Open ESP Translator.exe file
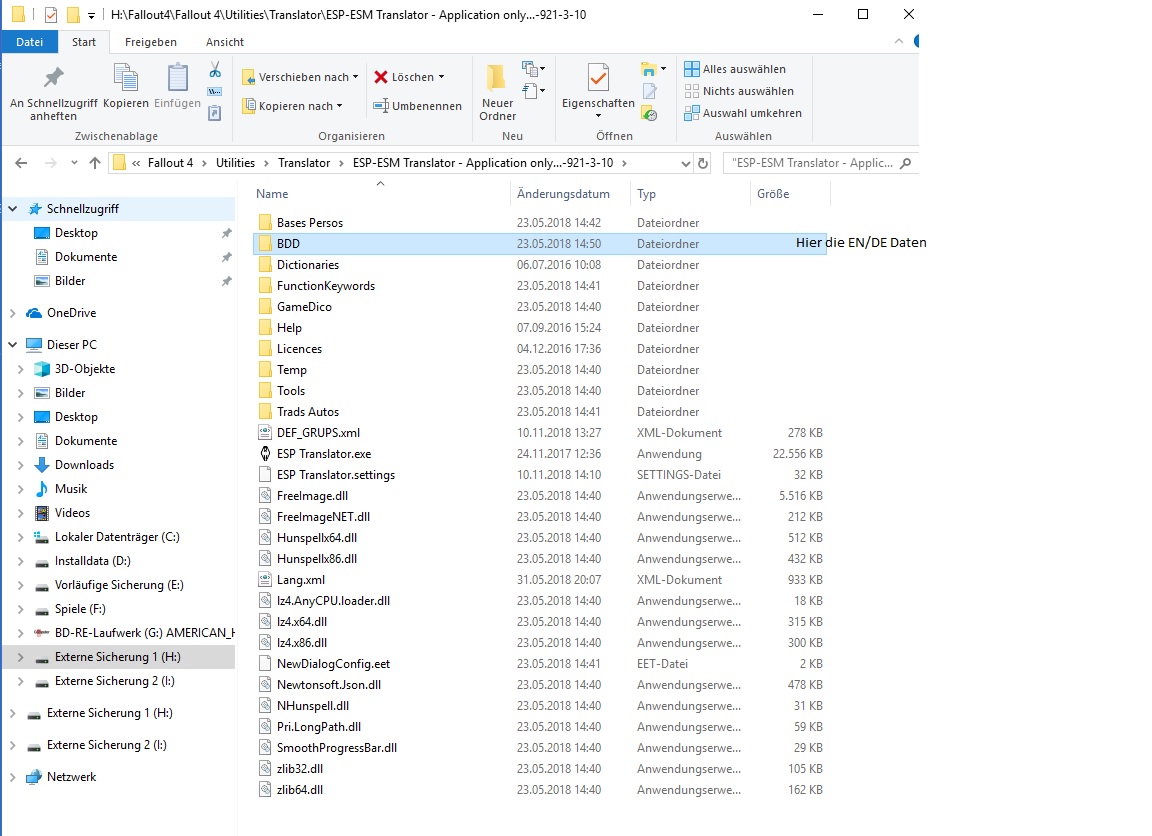This screenshot has height=836, width=1152. (x=323, y=454)
